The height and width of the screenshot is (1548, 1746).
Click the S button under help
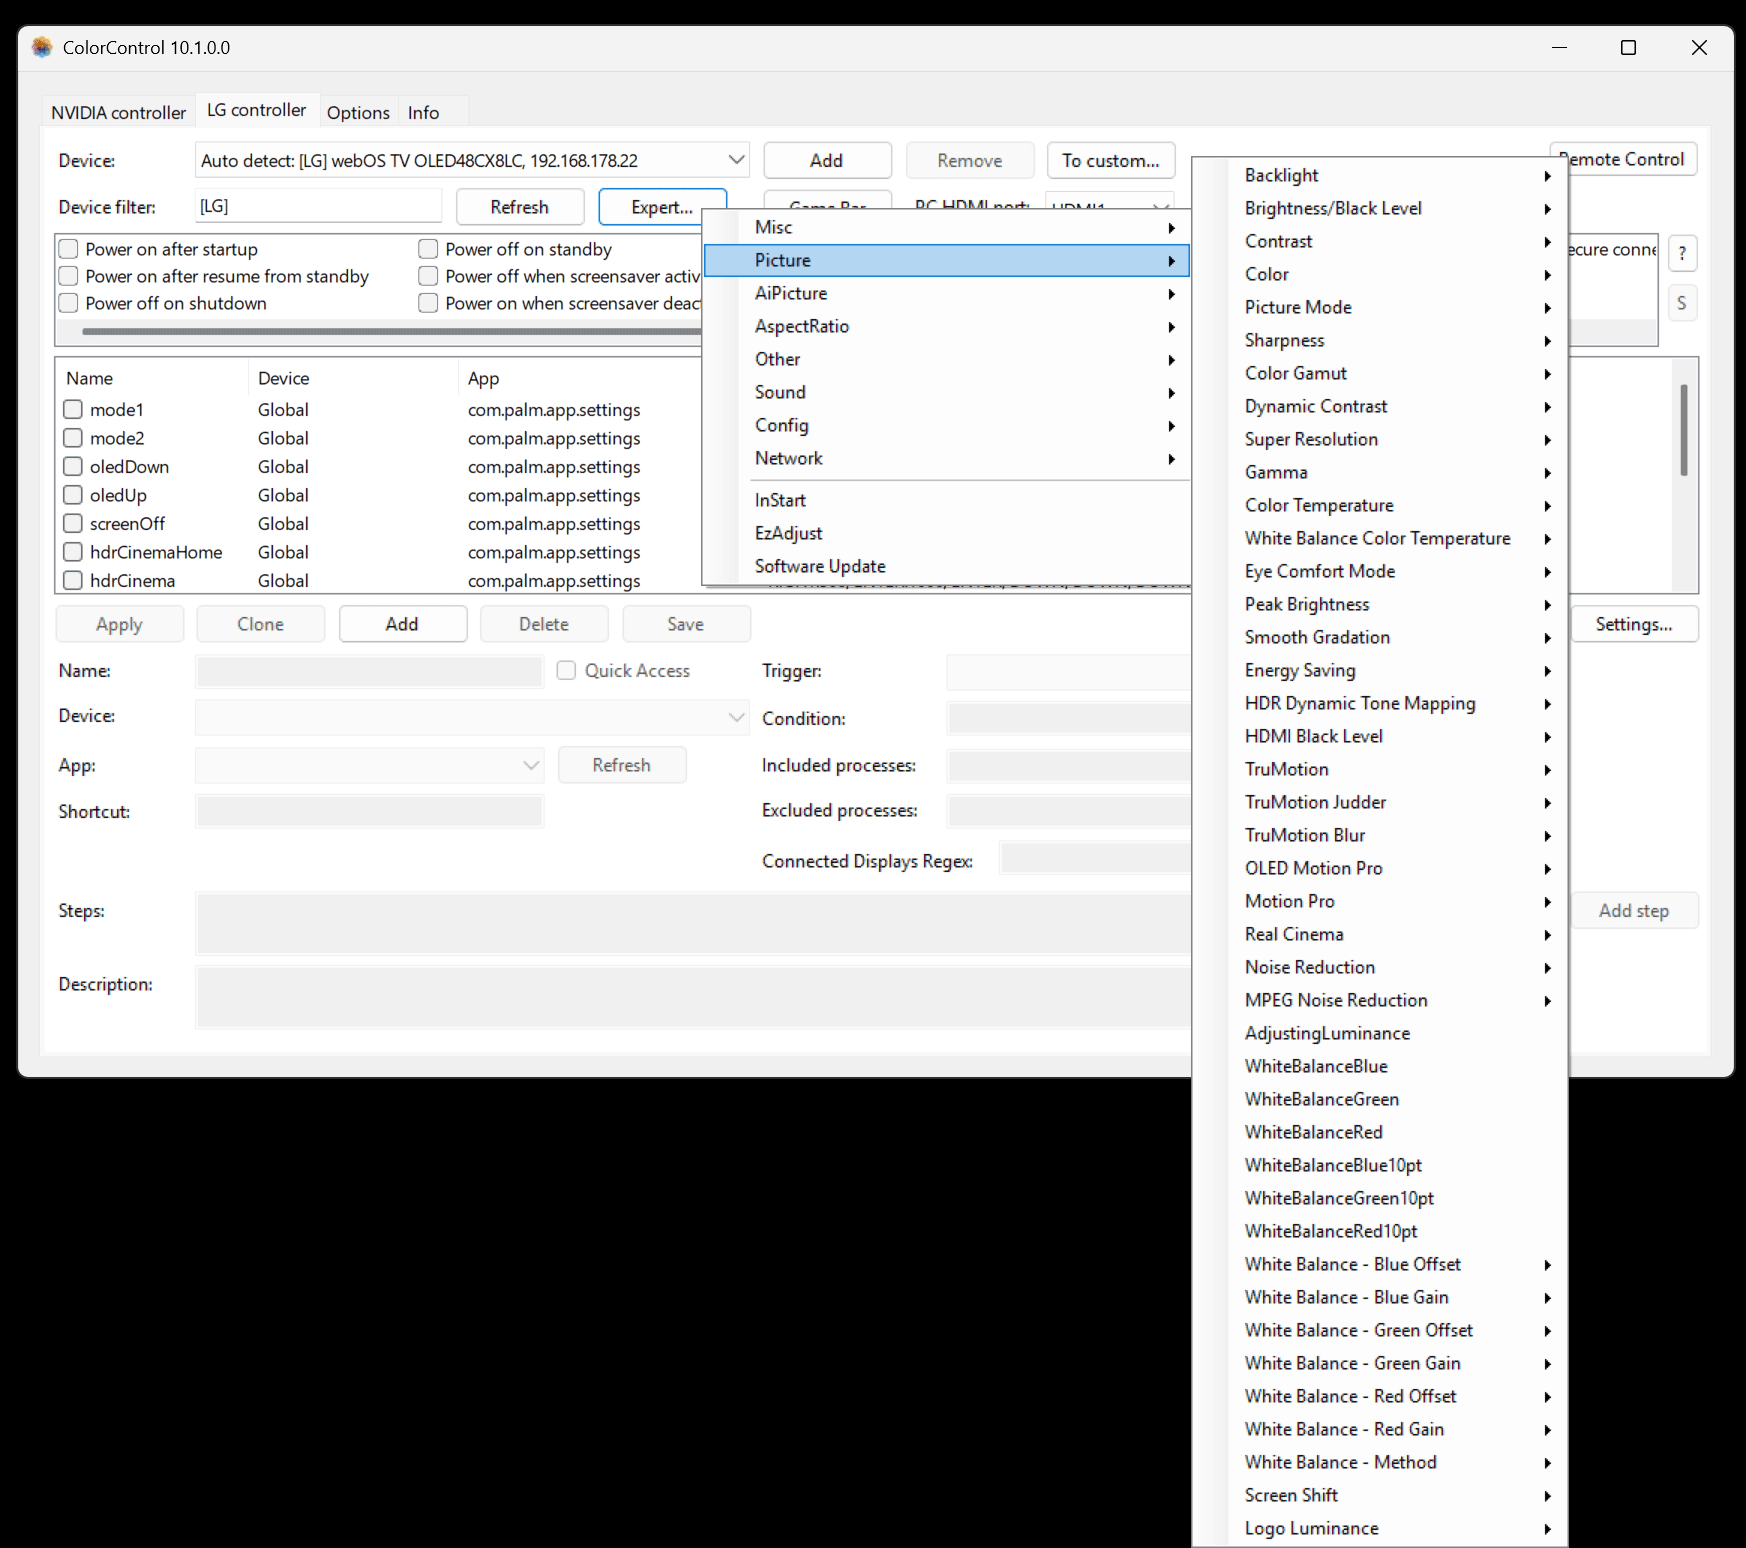tap(1682, 303)
